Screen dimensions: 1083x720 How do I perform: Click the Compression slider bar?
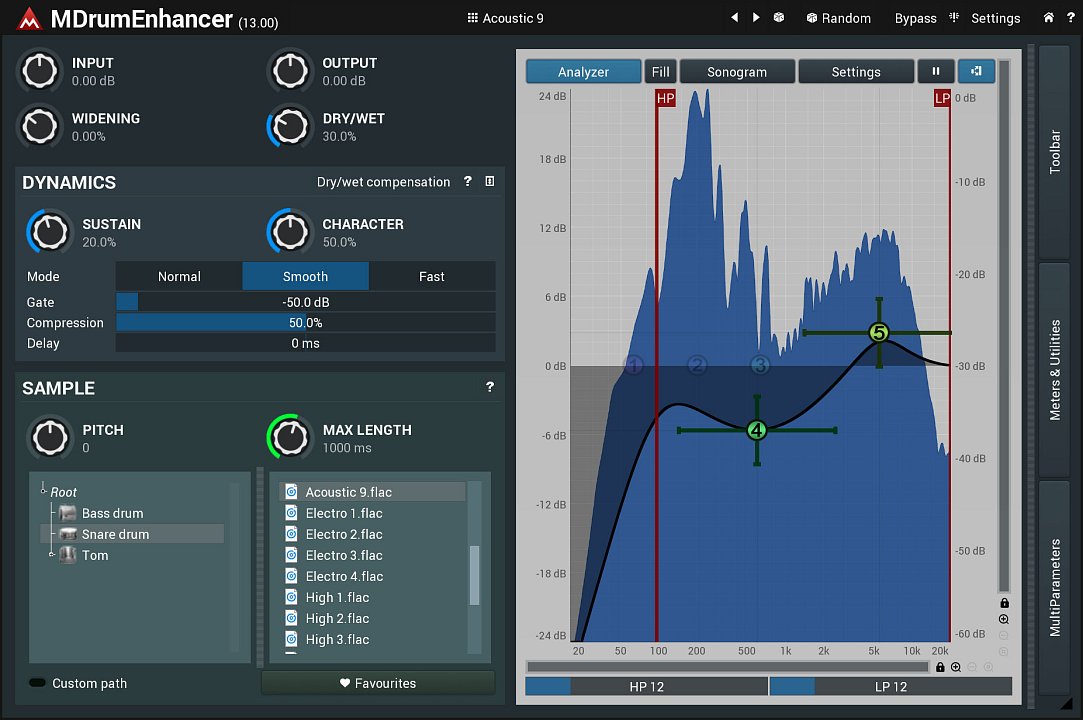pyautogui.click(x=305, y=323)
